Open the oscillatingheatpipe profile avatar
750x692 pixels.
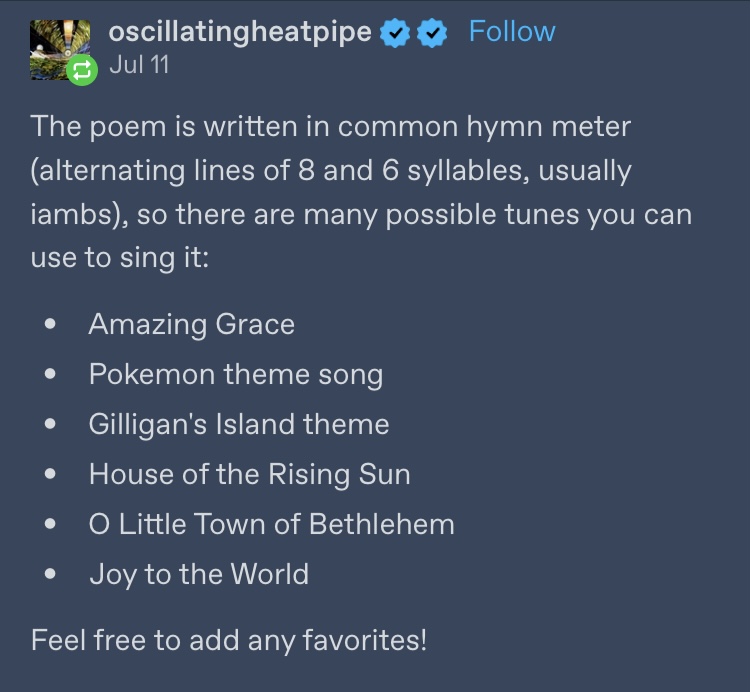(59, 49)
